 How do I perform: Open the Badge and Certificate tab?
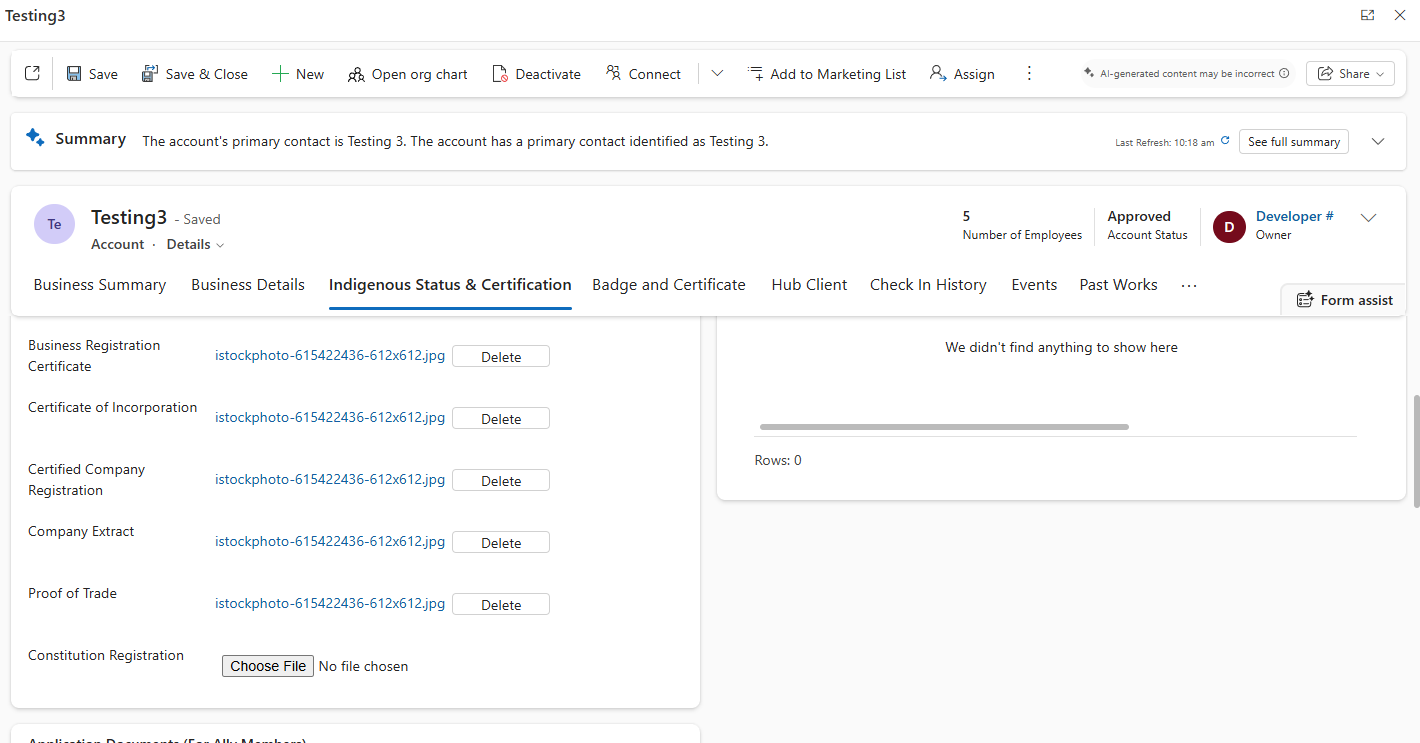(669, 285)
